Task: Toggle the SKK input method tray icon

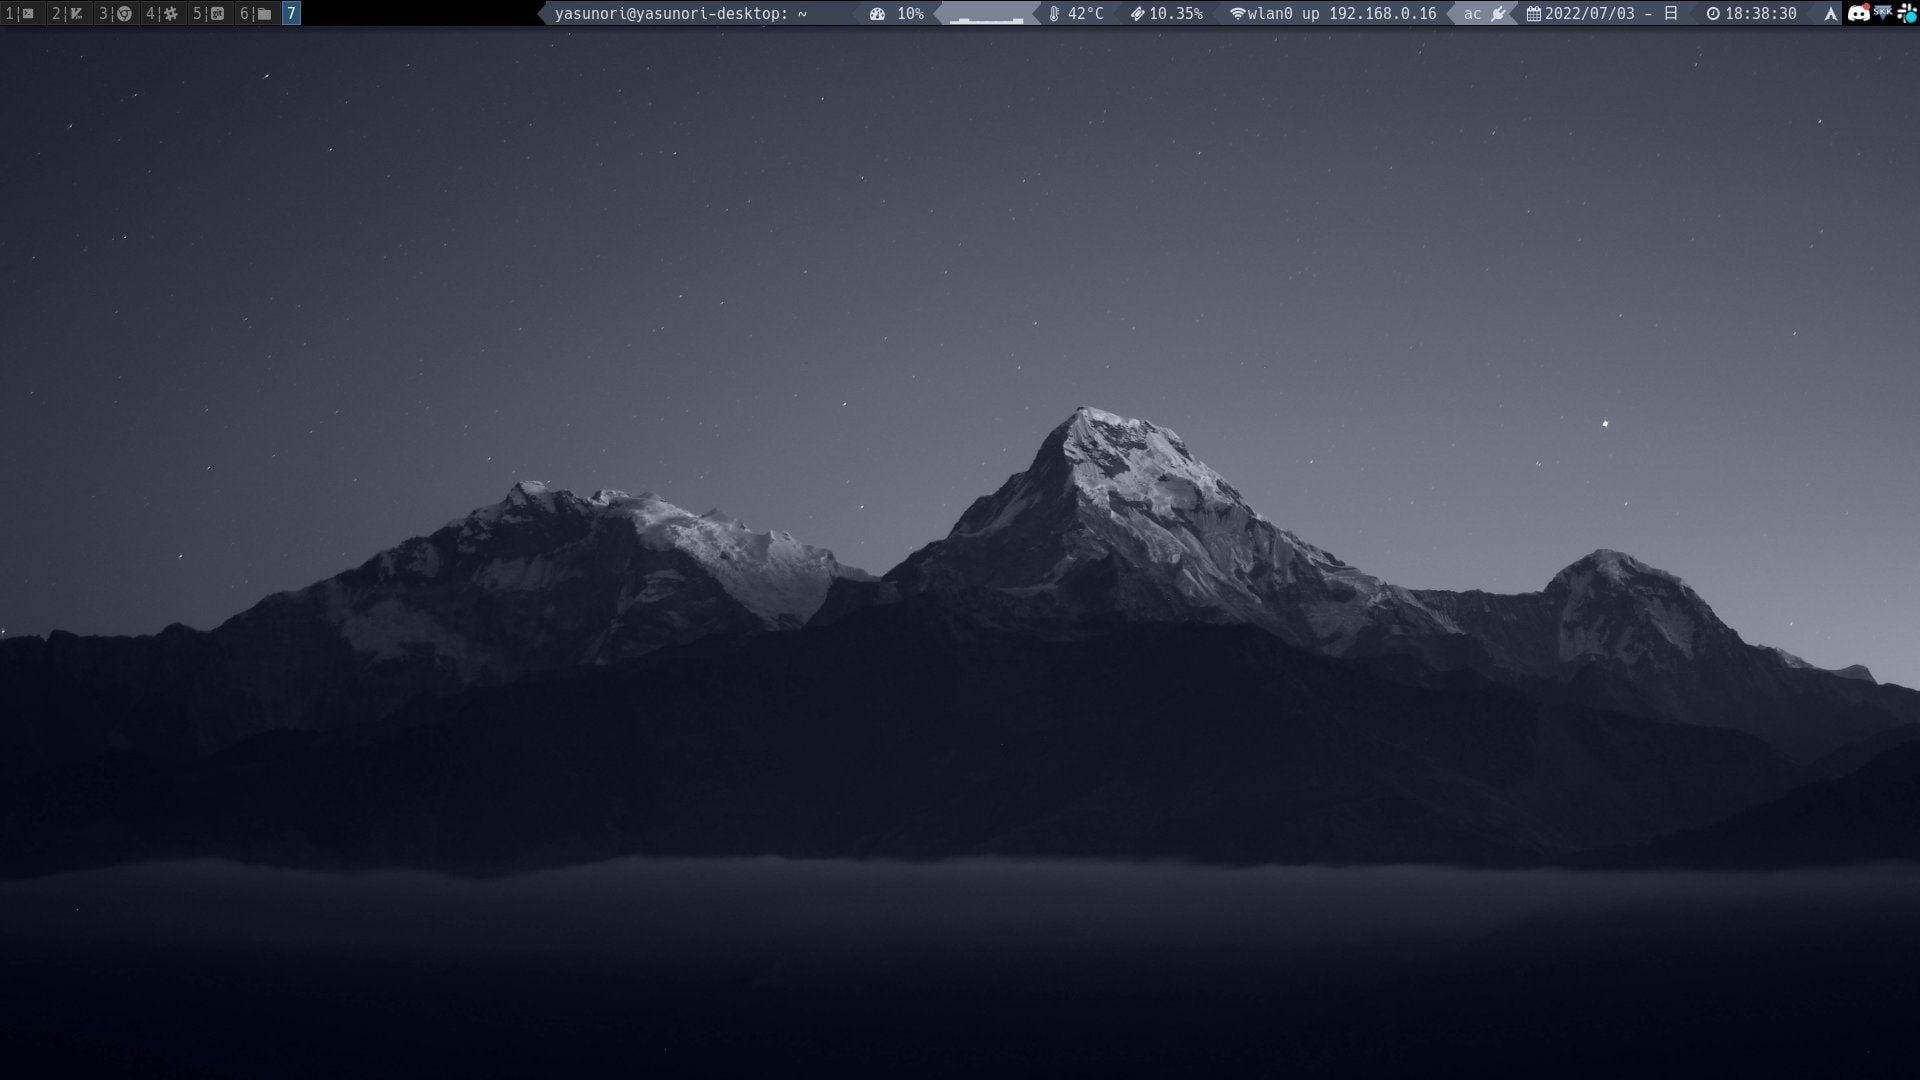Action: (1882, 13)
